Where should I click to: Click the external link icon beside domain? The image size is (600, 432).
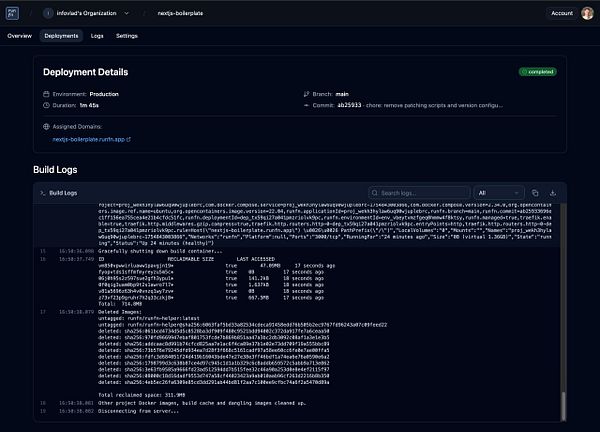click(x=129, y=139)
